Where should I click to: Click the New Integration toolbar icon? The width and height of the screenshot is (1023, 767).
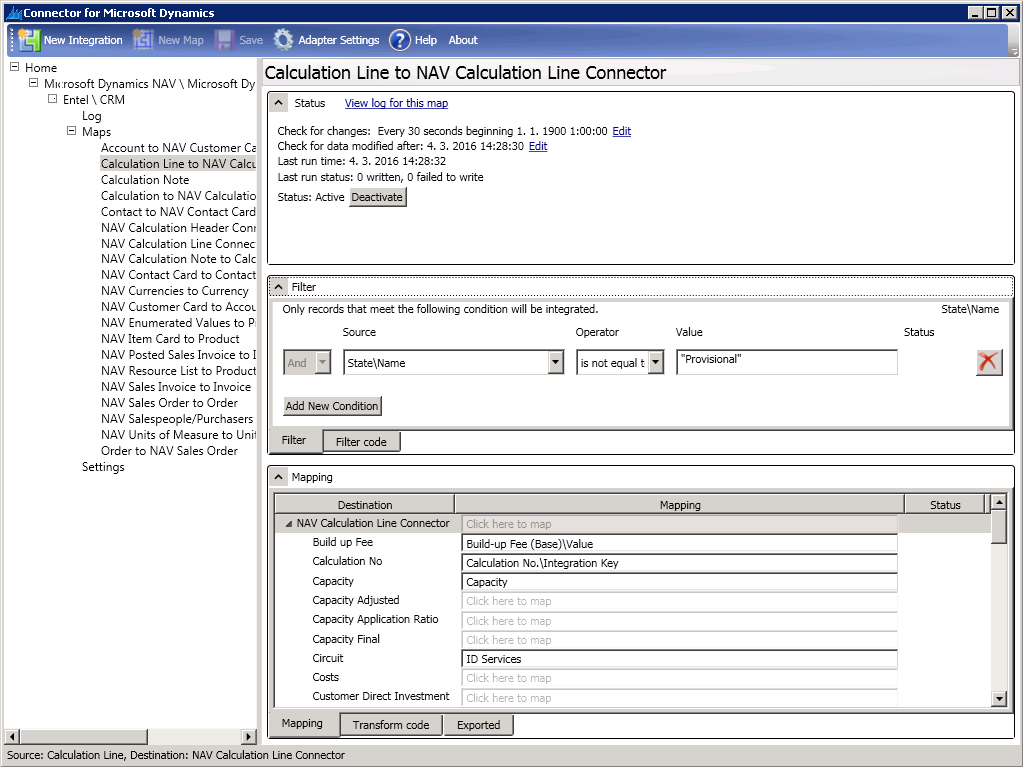point(29,40)
